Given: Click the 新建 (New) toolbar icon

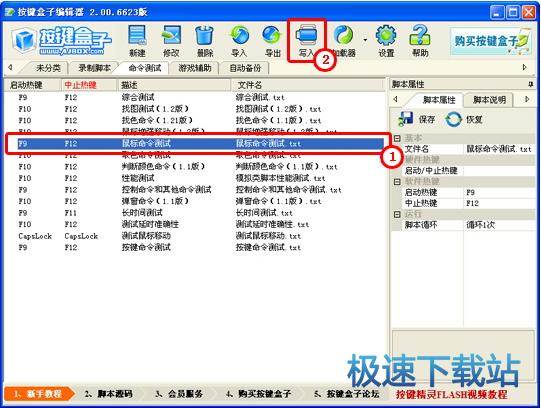Looking at the screenshot, I should [x=137, y=41].
